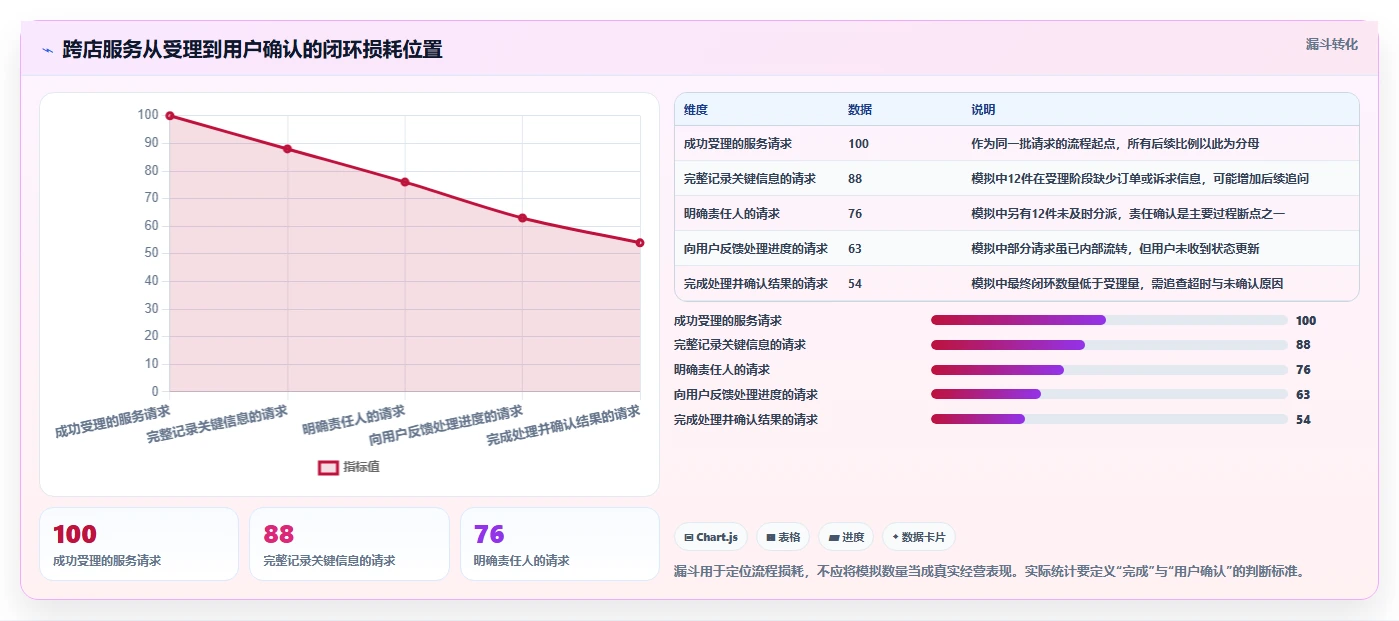Click the value 100 beside the first progress bar
The width and height of the screenshot is (1399, 621).
[1306, 321]
